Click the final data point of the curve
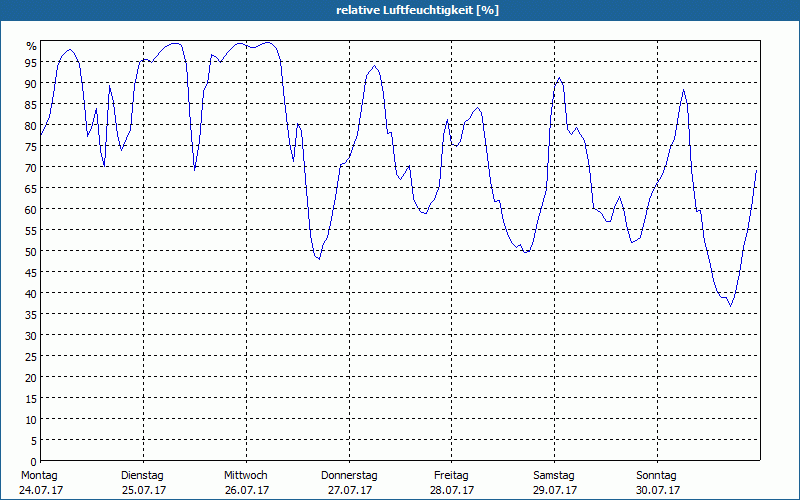Screen dimensions: 800x500 [x=756, y=170]
